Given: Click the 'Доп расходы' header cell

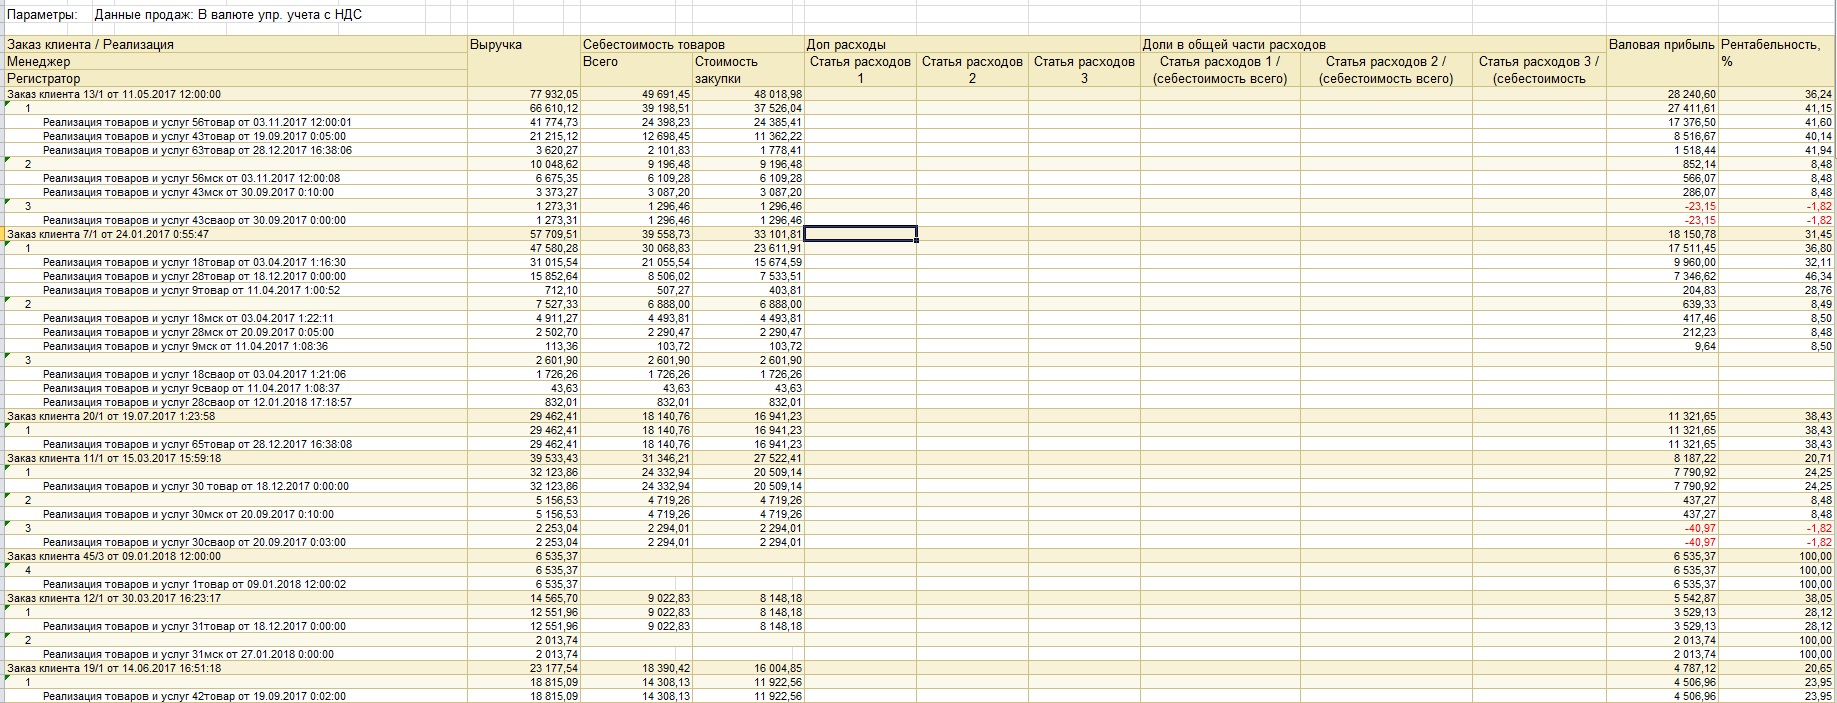Looking at the screenshot, I should [x=846, y=45].
